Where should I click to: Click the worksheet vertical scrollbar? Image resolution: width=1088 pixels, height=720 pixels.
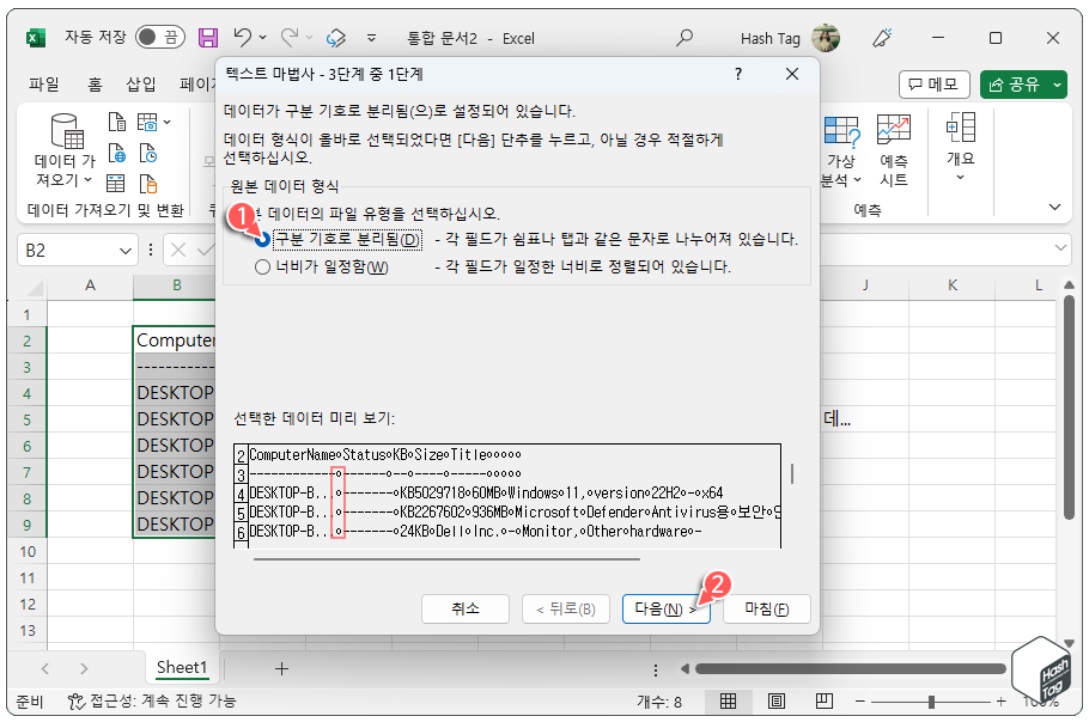coord(1069,407)
